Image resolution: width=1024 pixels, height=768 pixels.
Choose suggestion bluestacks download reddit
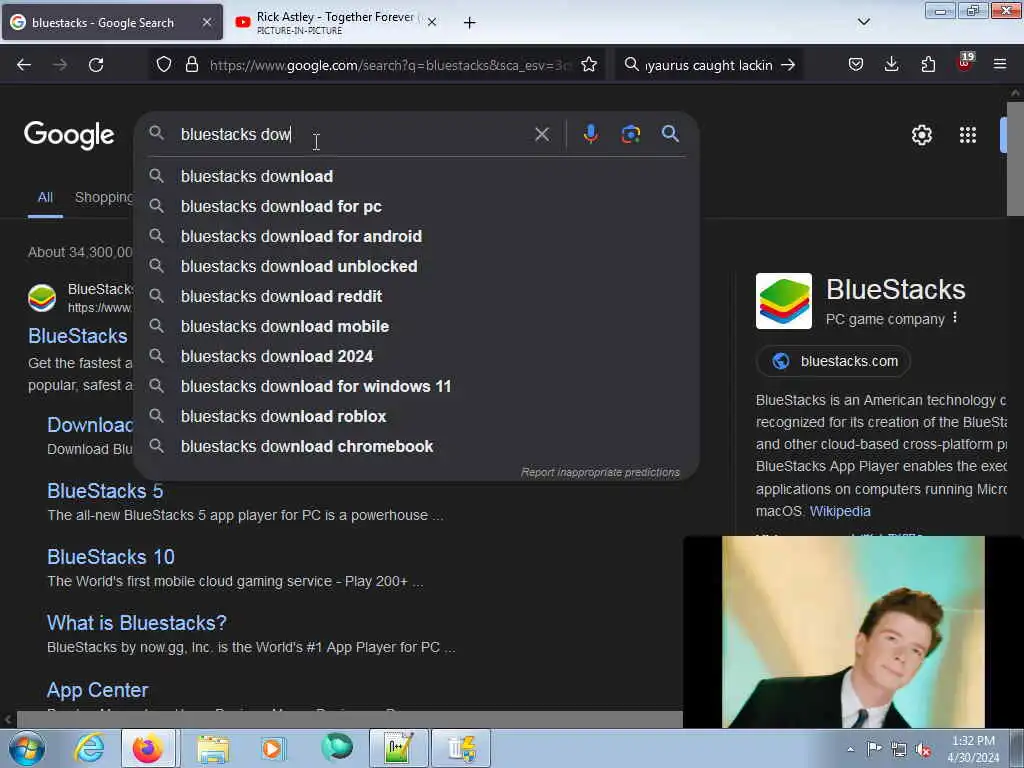417,296
